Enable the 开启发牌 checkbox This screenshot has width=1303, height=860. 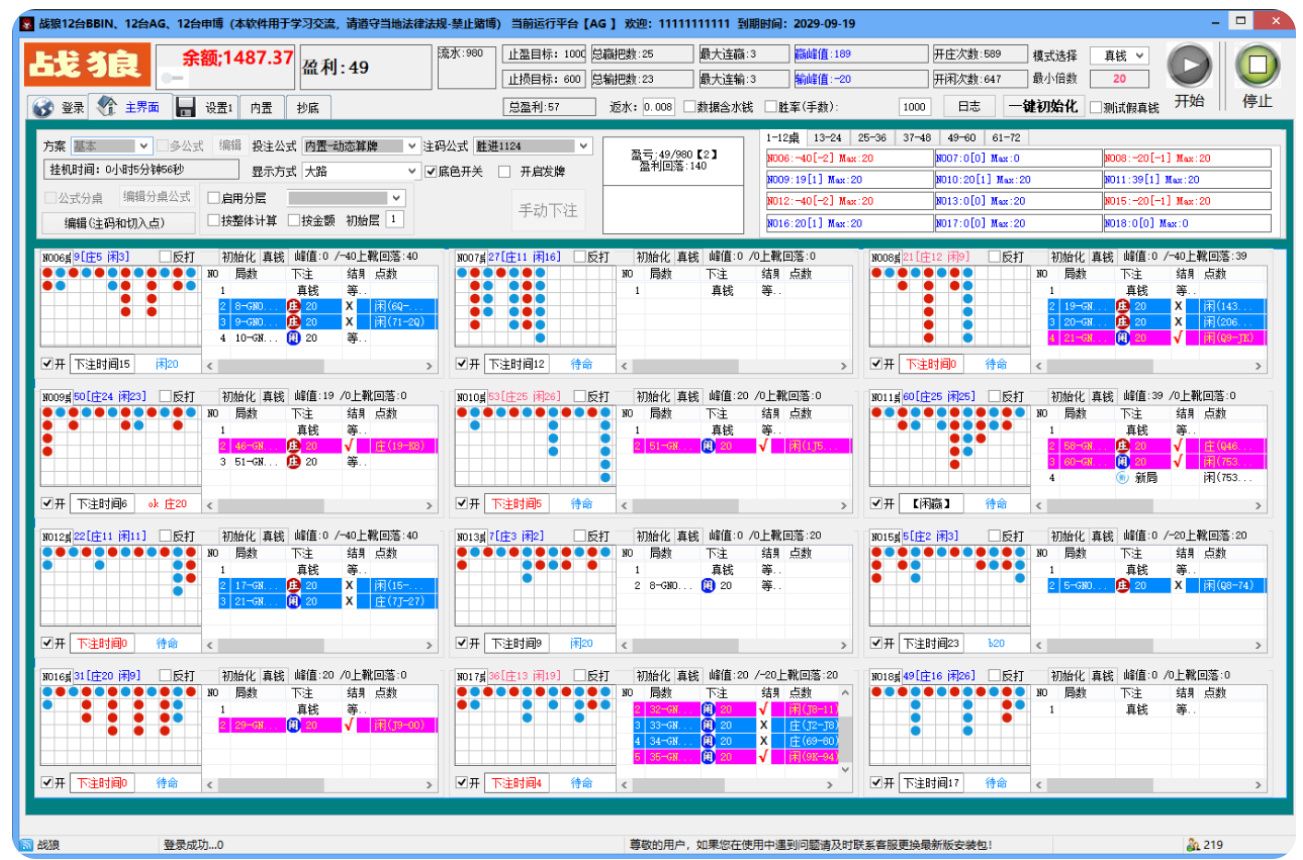[x=504, y=171]
